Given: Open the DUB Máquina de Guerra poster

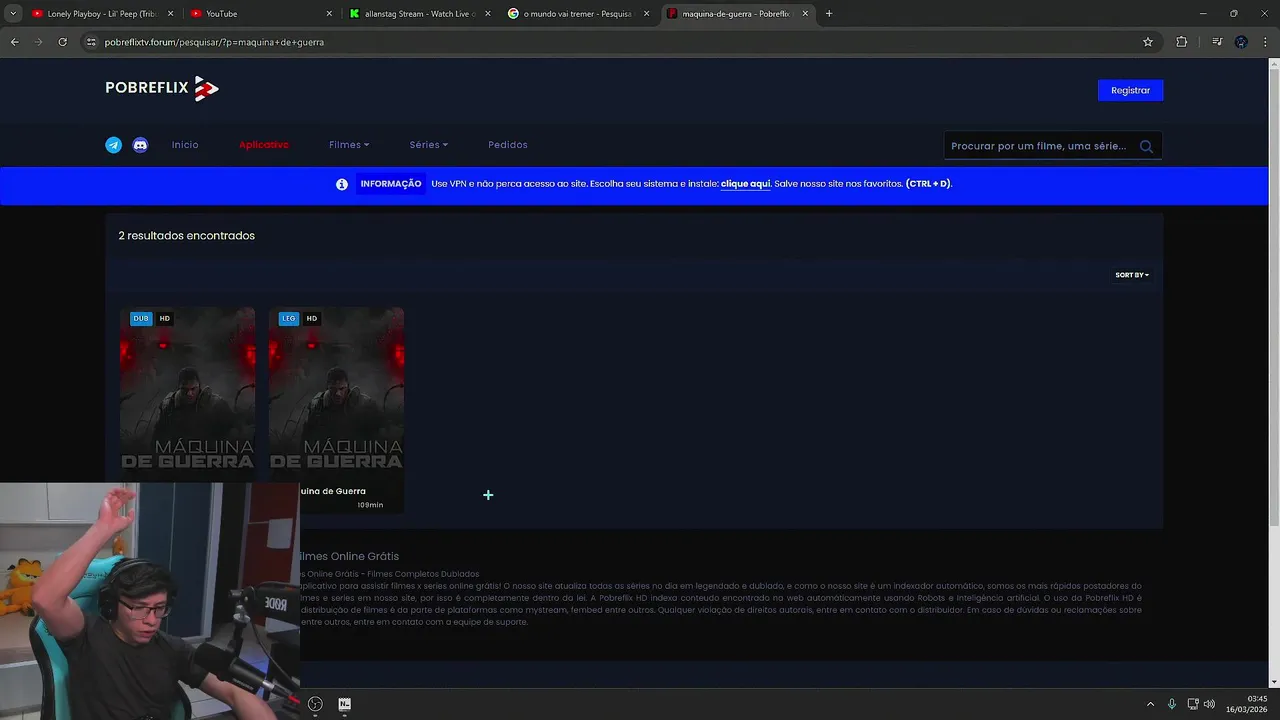Looking at the screenshot, I should click(188, 395).
